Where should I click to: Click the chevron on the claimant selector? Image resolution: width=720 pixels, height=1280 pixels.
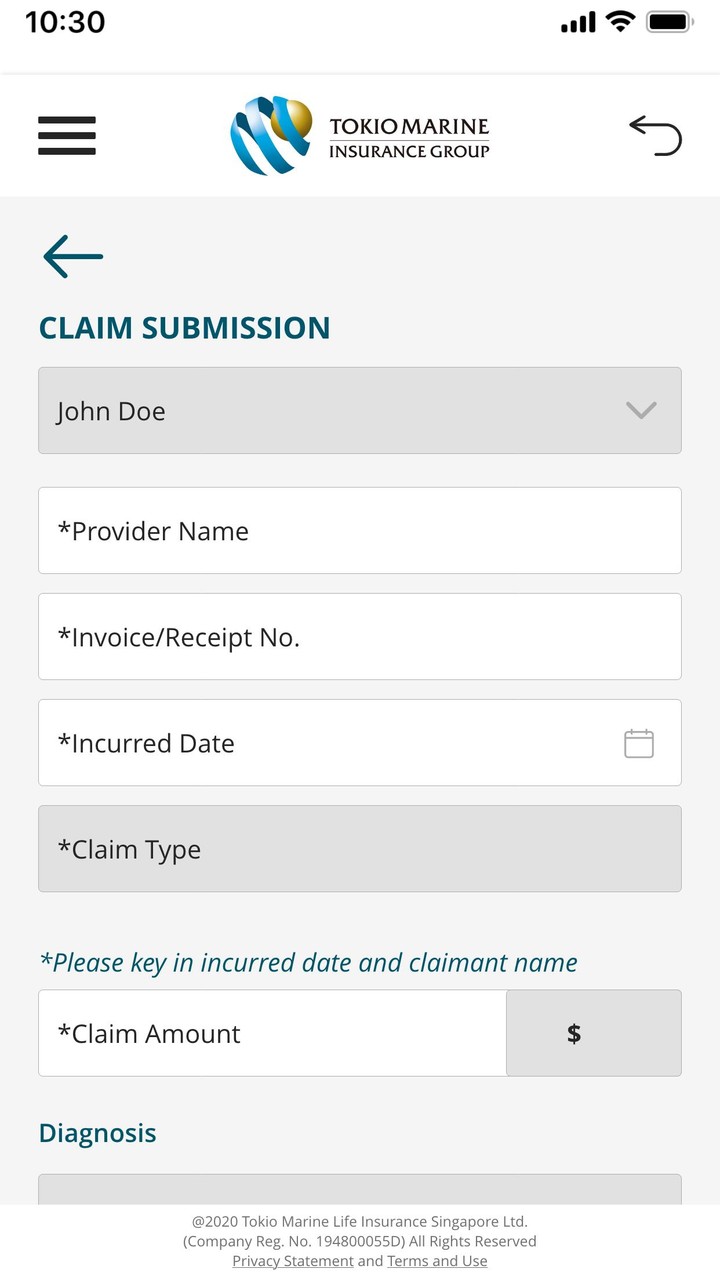[x=641, y=411]
